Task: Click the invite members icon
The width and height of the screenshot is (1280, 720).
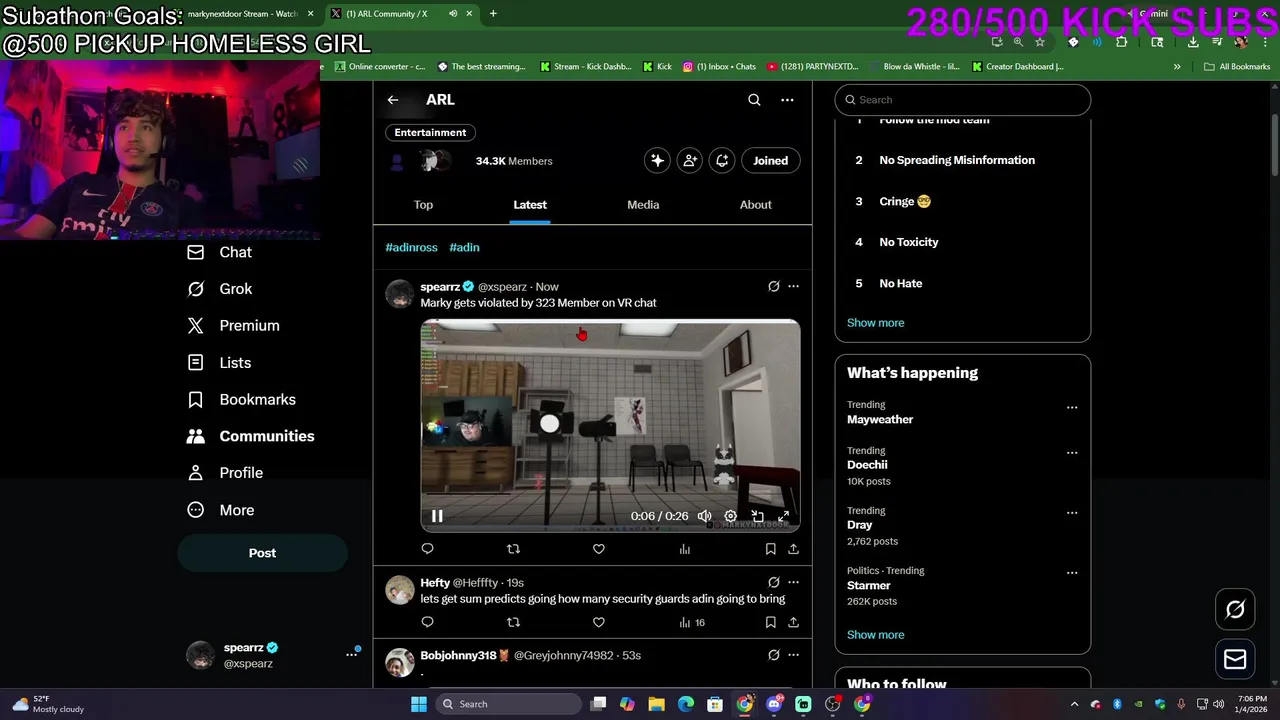Action: (x=690, y=160)
